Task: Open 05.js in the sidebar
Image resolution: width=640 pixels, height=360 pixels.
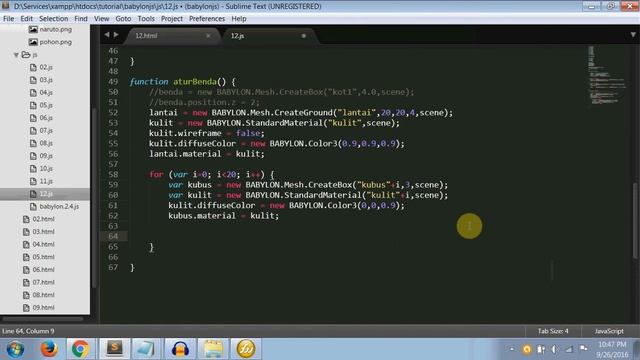Action: click(46, 105)
